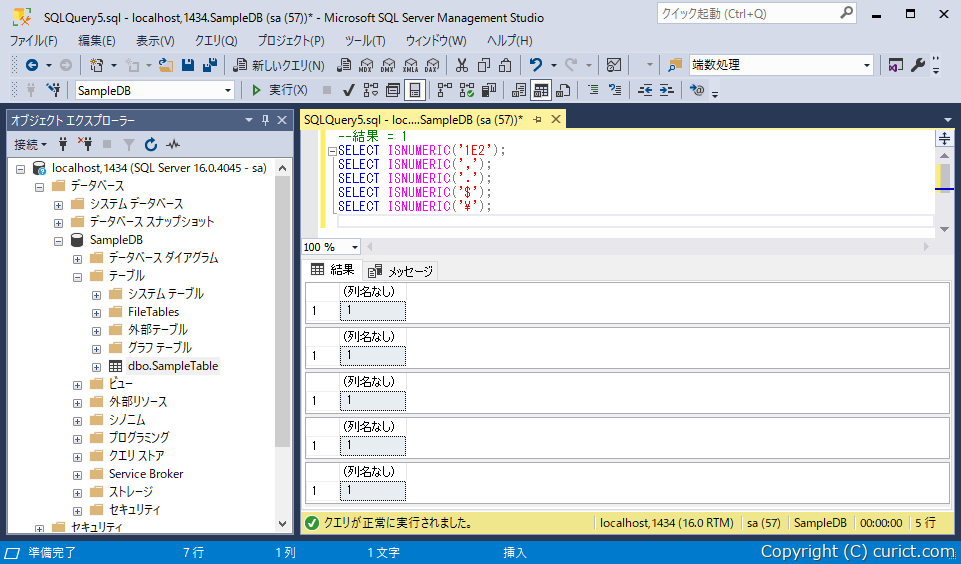Specify values for template parameters icon
The height and width of the screenshot is (564, 961).
click(697, 91)
